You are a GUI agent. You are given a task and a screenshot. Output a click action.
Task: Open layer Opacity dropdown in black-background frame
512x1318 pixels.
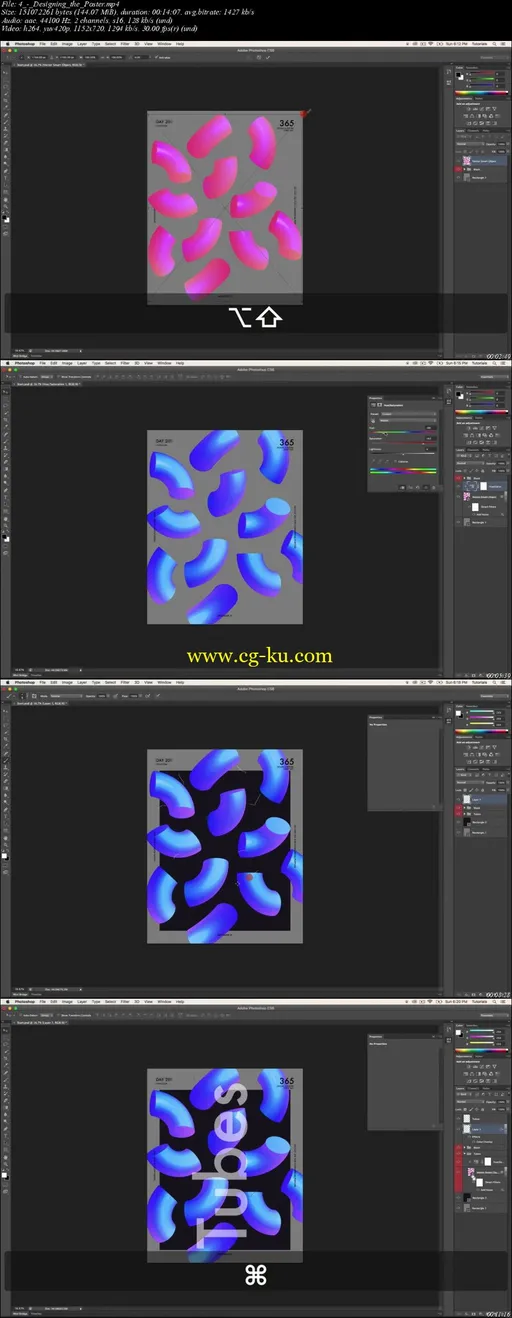(508, 782)
